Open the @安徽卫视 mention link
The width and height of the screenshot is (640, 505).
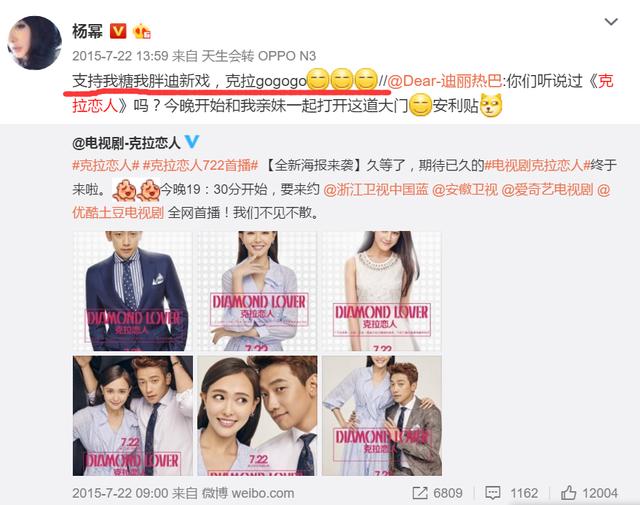tap(465, 189)
